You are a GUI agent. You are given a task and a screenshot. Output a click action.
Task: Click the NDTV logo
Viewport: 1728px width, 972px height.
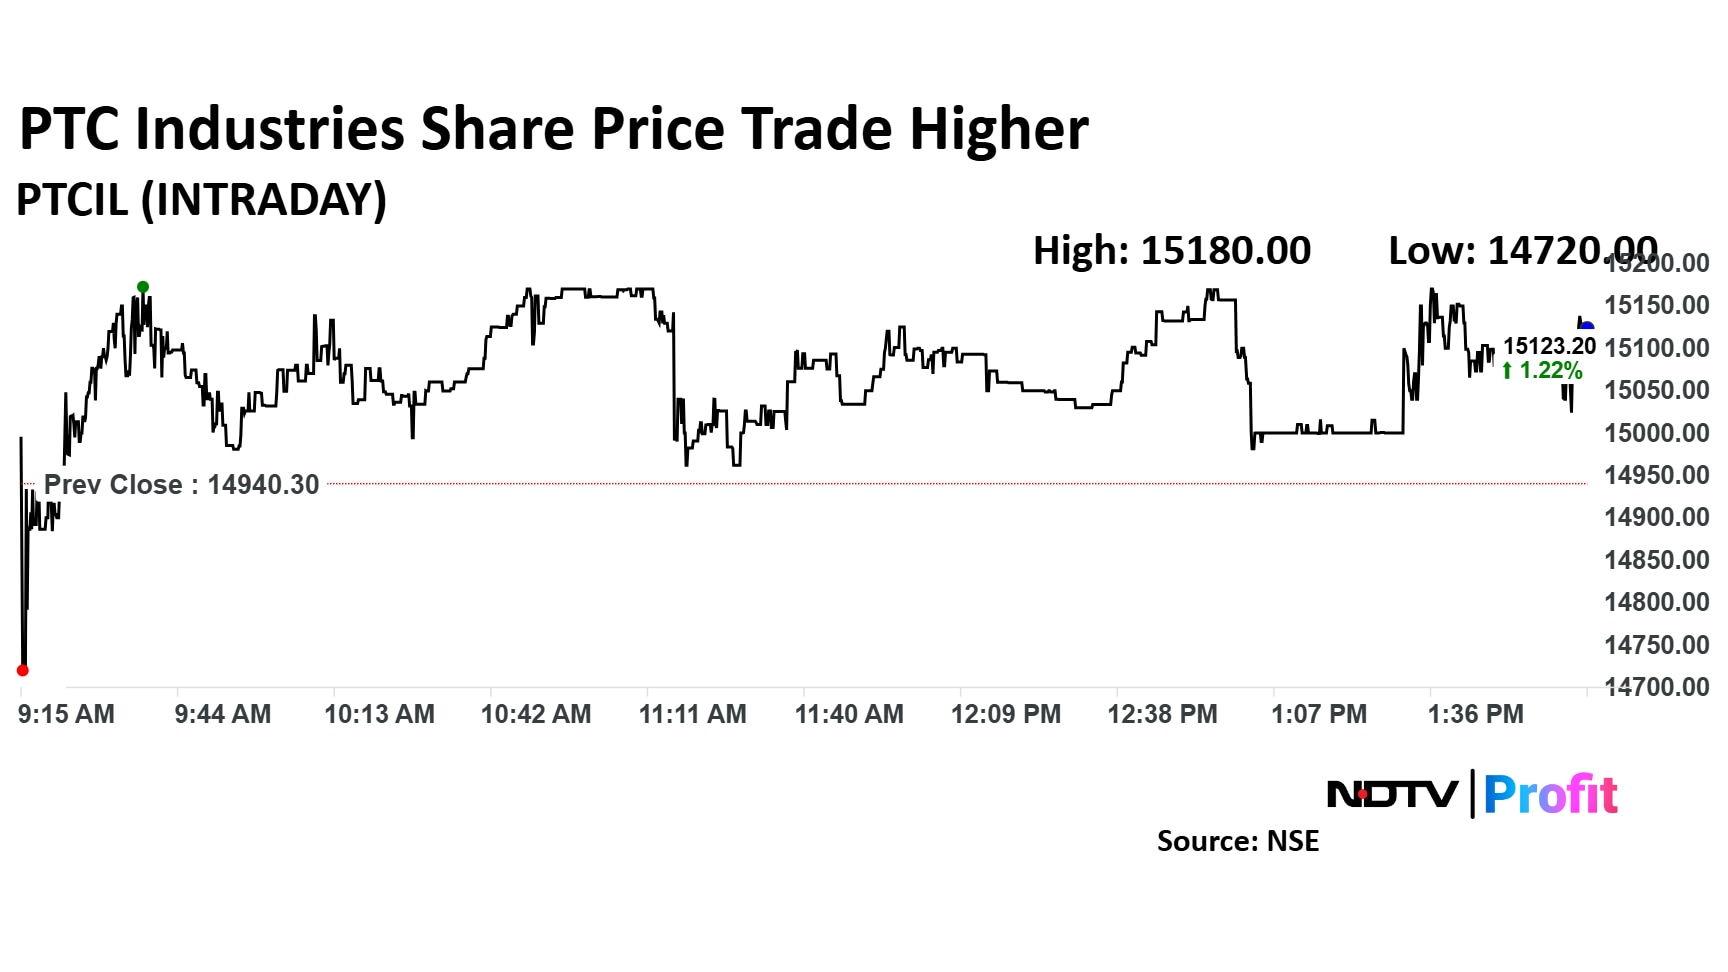click(1391, 795)
